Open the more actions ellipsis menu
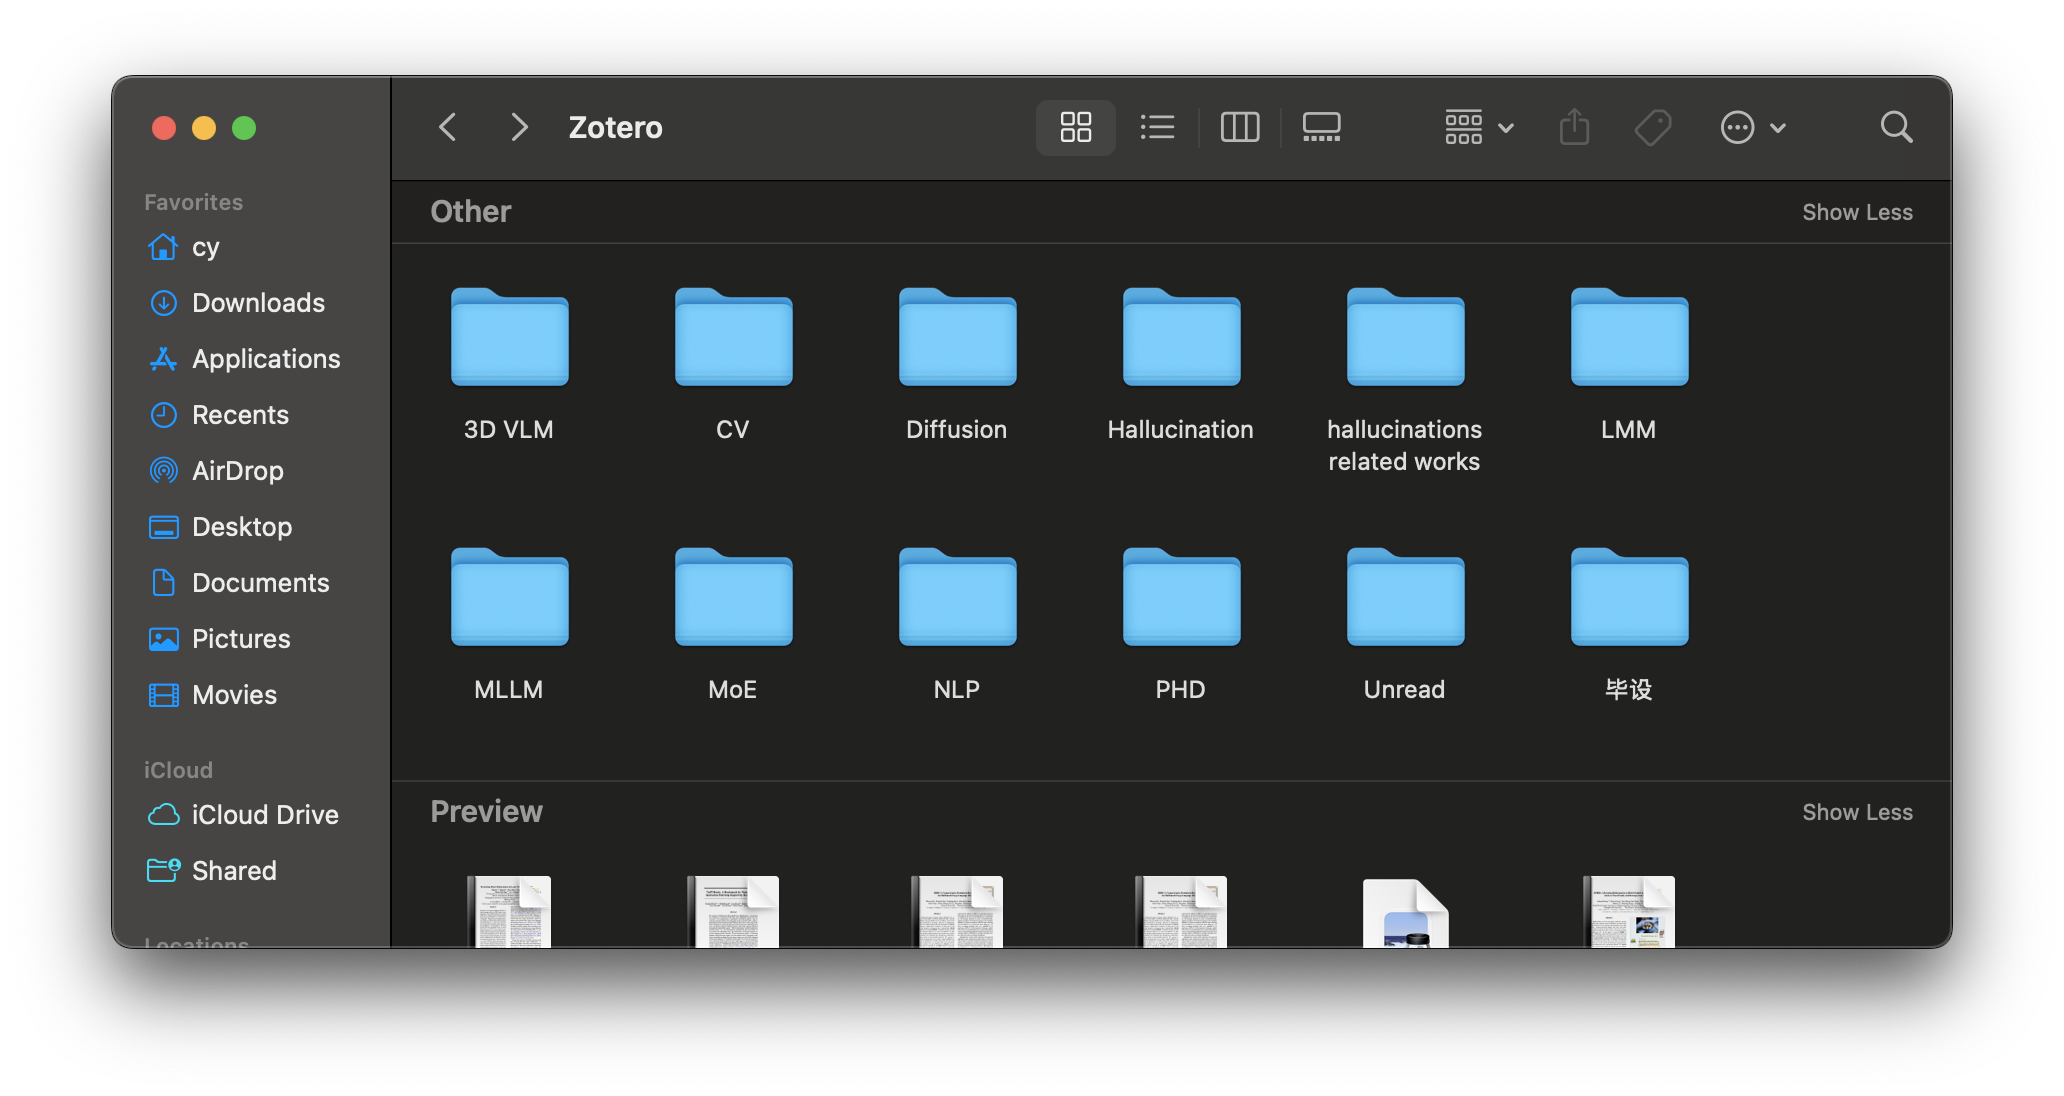2064x1096 pixels. 1753,127
